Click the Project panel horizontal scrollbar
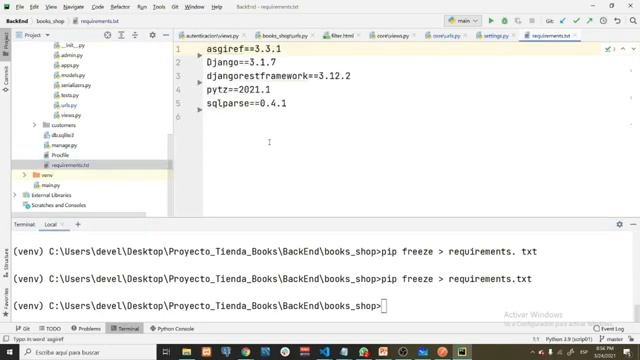The height and width of the screenshot is (360, 640). tap(79, 214)
